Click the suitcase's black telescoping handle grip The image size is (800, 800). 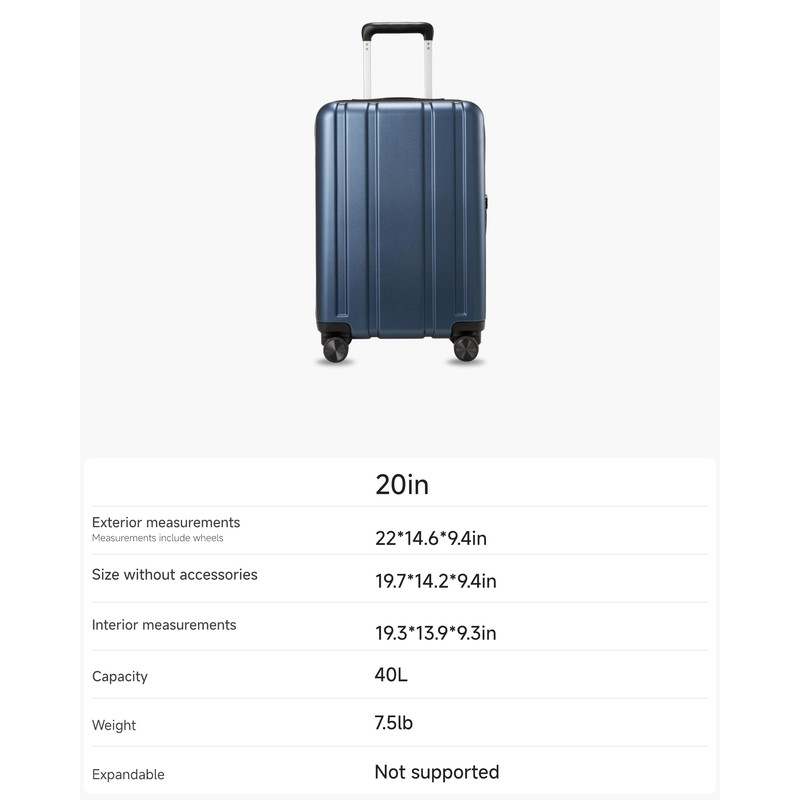click(x=397, y=30)
